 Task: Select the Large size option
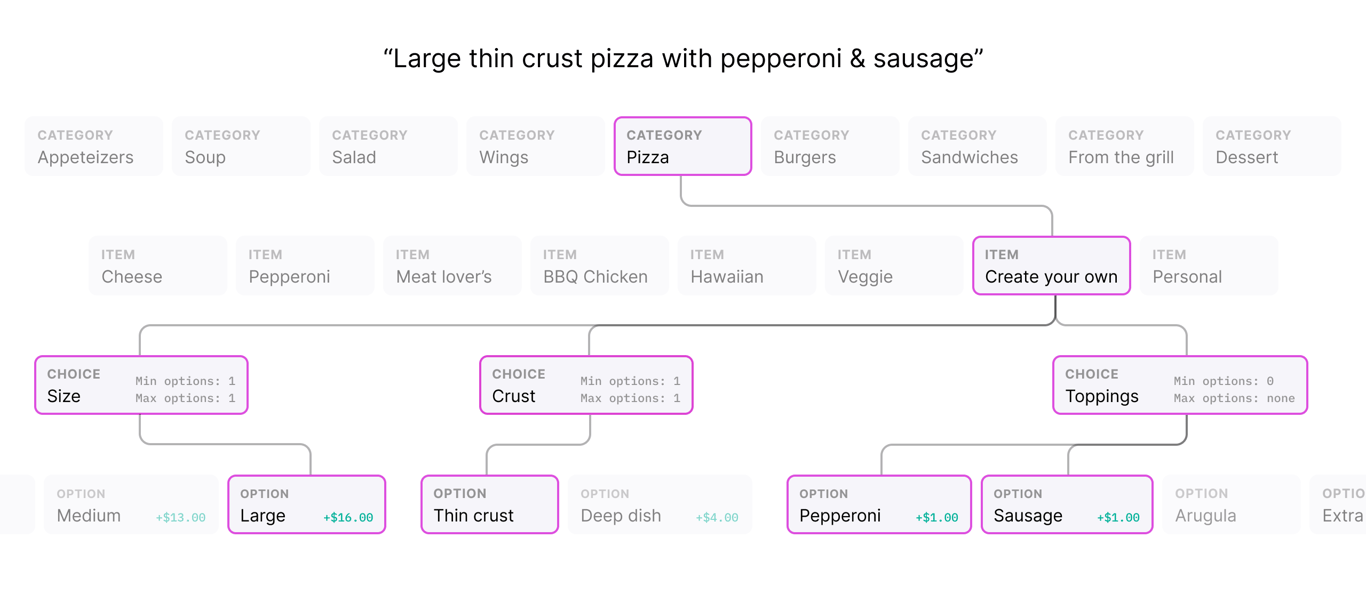(306, 505)
